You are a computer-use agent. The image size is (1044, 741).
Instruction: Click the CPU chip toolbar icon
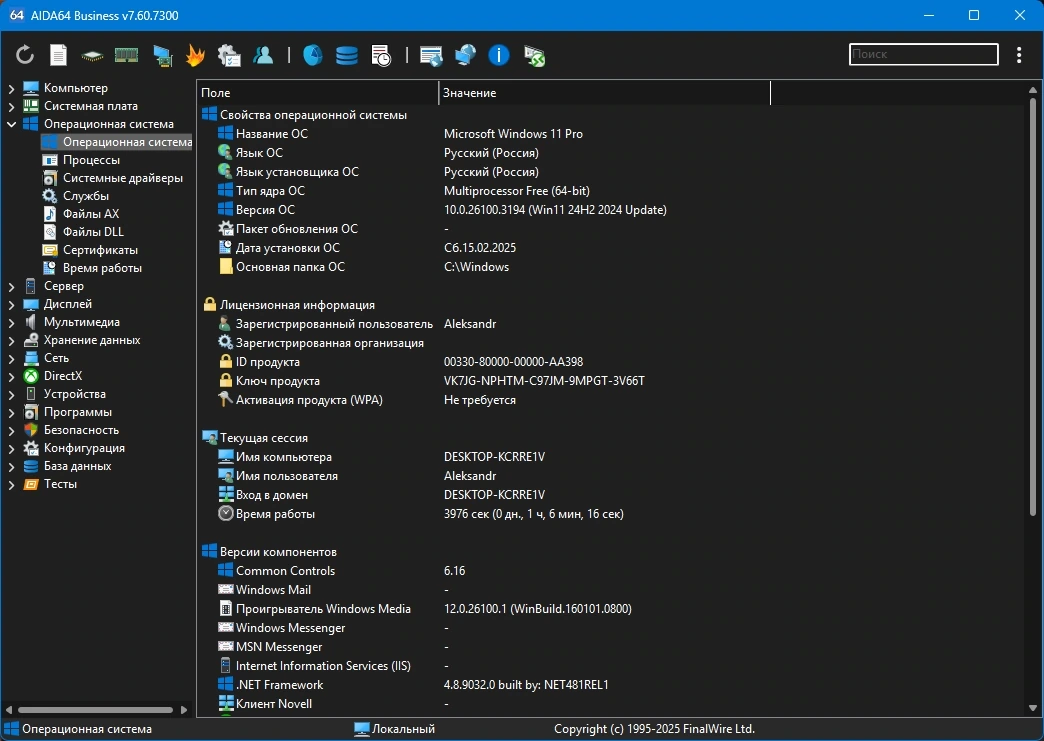pos(92,56)
